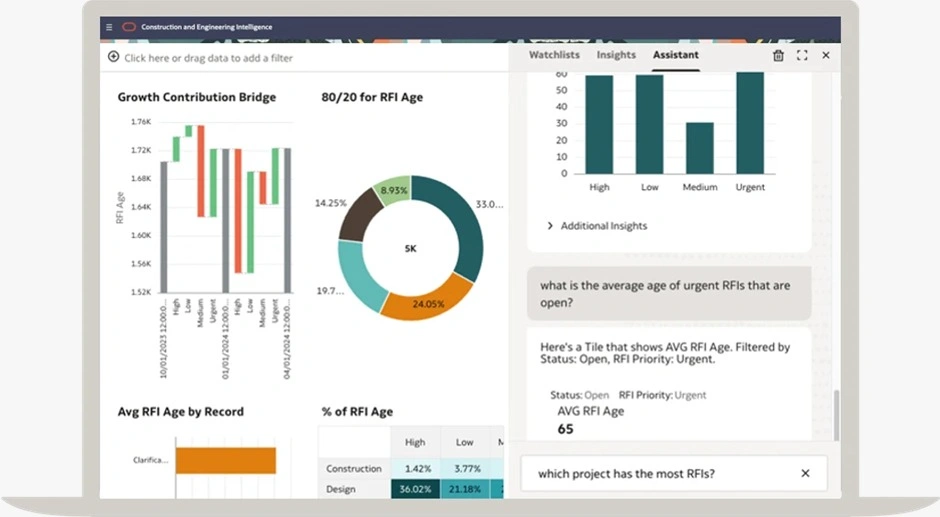
Task: Click the 36.02% Design cell in the table
Action: pos(414,489)
